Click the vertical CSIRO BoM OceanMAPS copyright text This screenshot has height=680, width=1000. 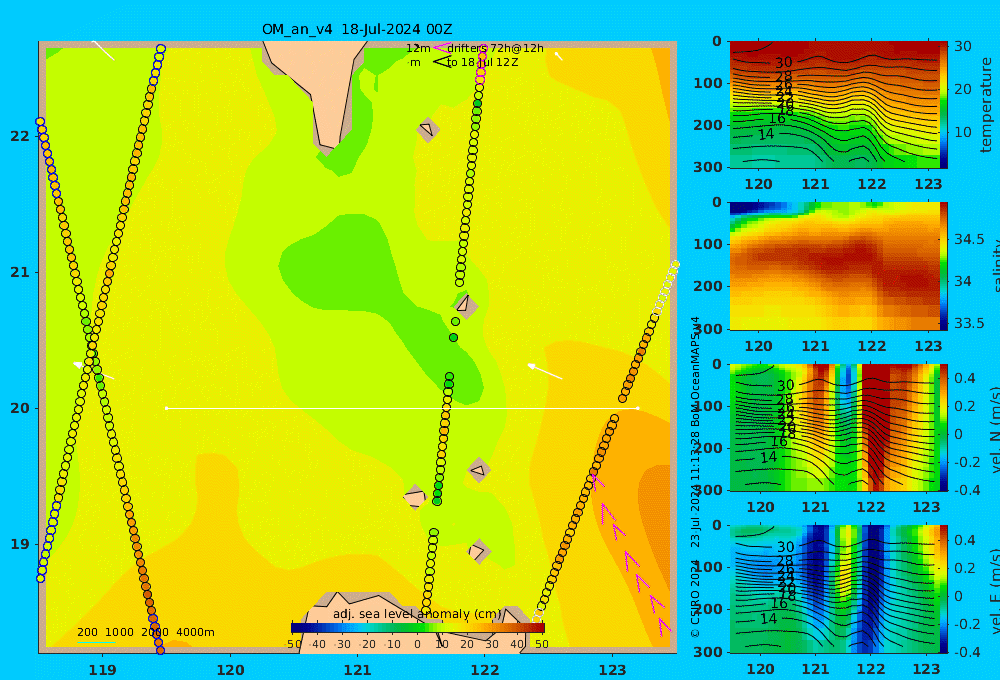(695, 477)
